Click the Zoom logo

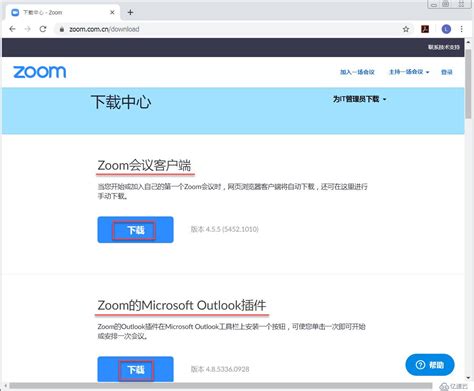tap(40, 72)
